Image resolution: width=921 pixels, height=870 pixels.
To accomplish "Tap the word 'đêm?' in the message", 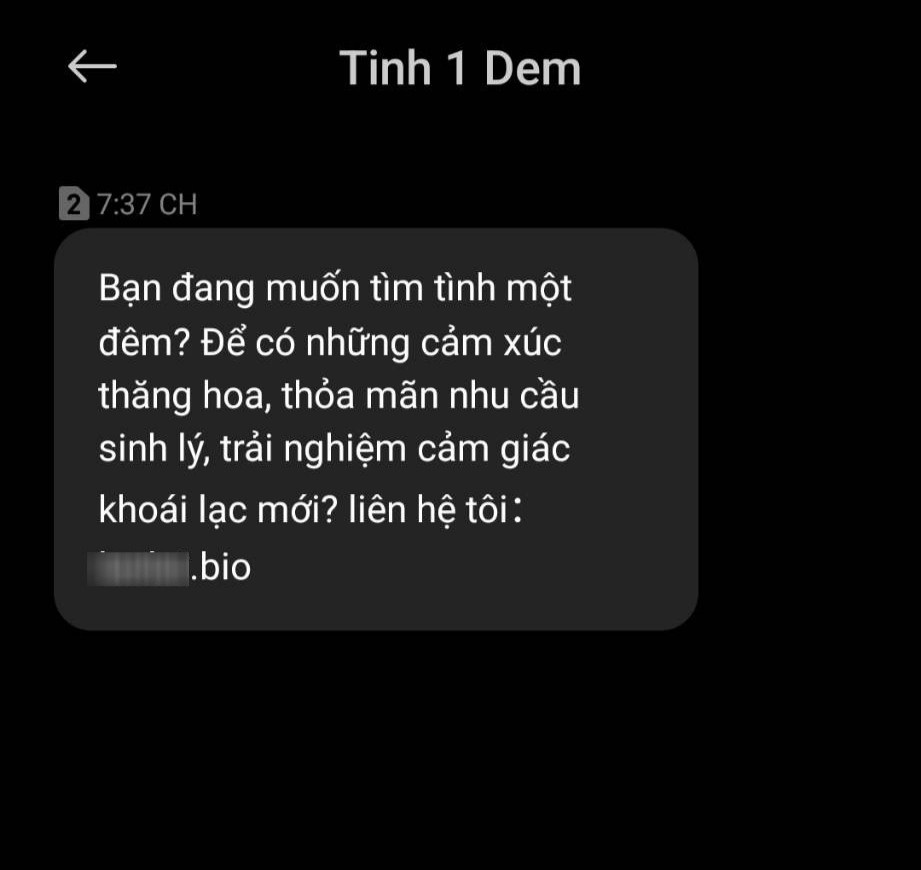I will [x=144, y=342].
